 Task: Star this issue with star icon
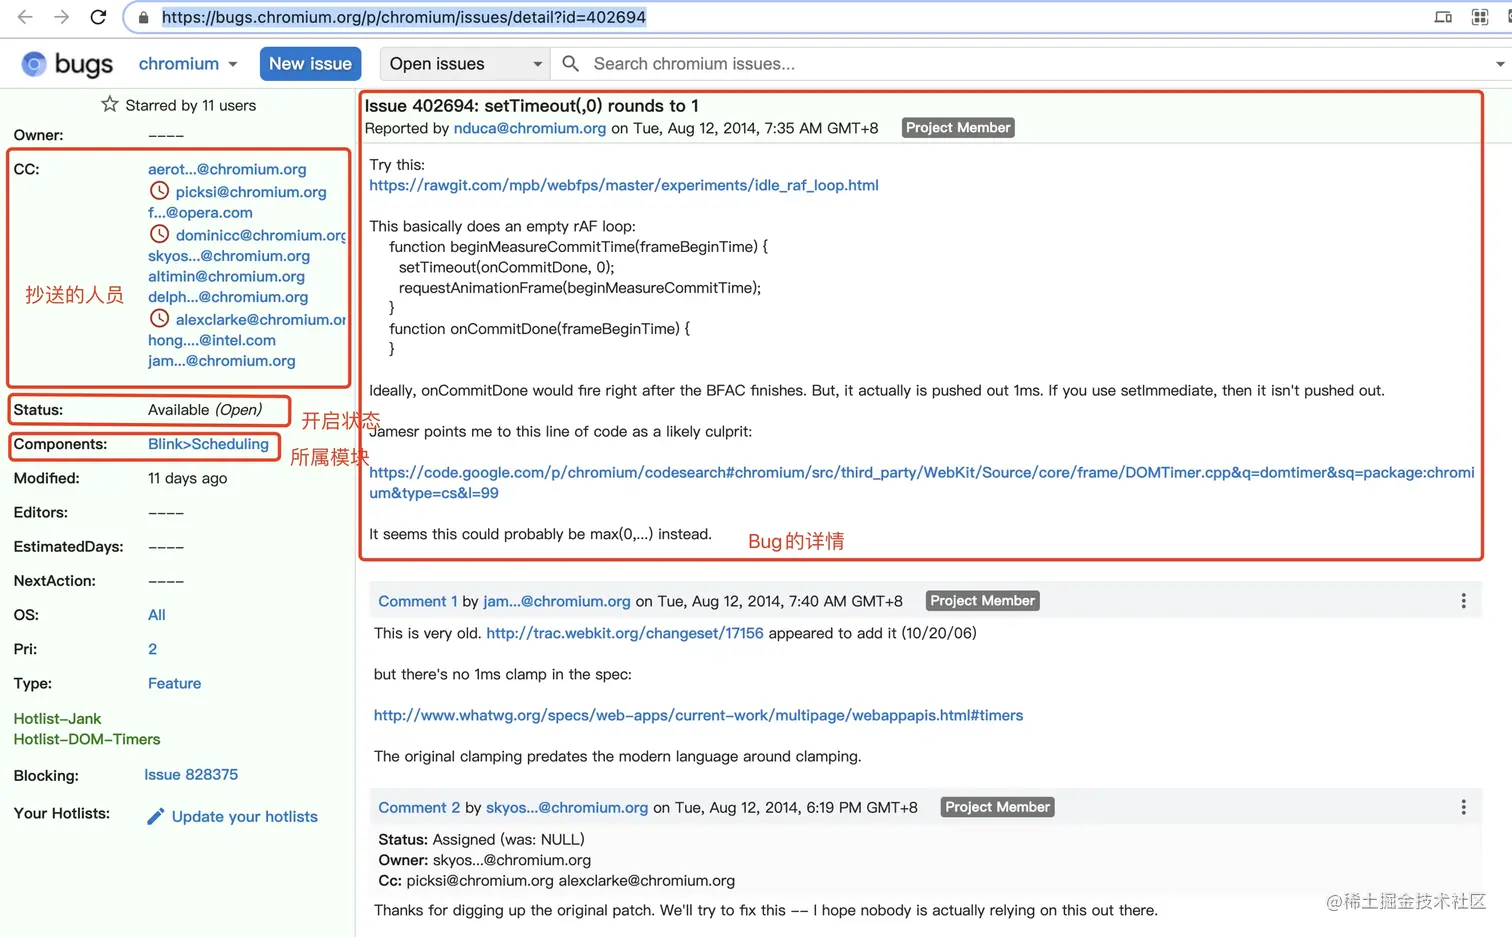pos(110,104)
